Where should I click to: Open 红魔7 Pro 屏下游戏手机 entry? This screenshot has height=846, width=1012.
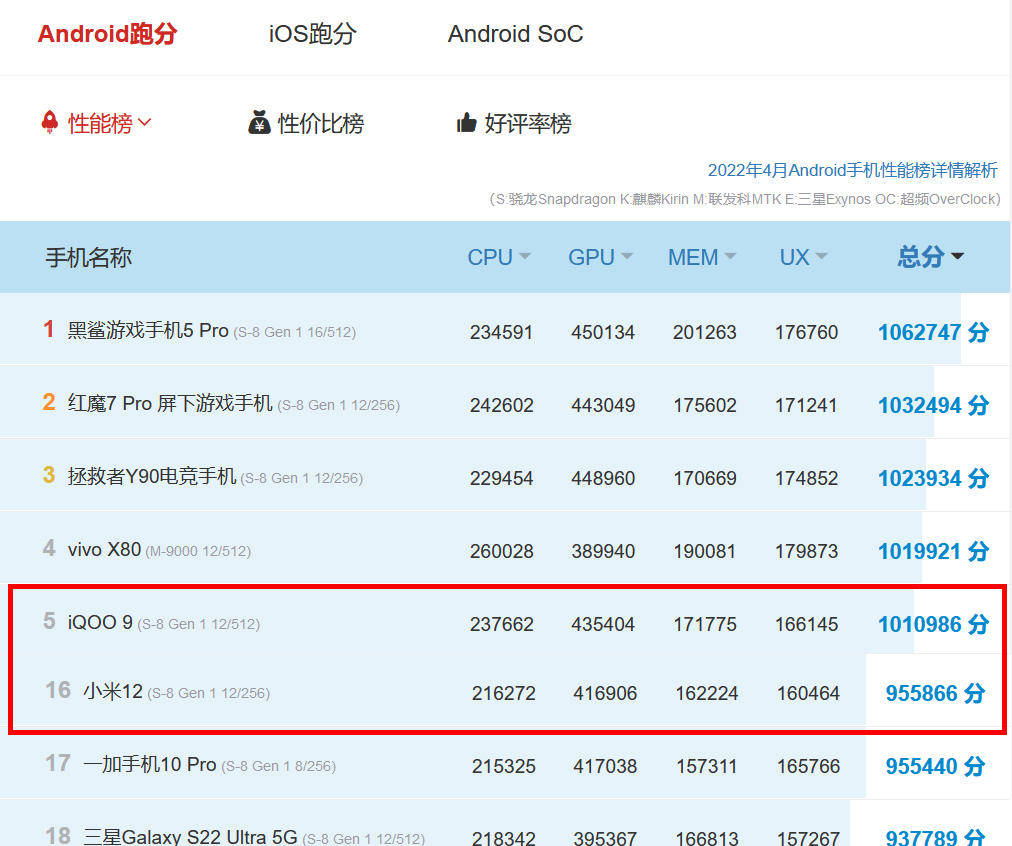tap(170, 403)
